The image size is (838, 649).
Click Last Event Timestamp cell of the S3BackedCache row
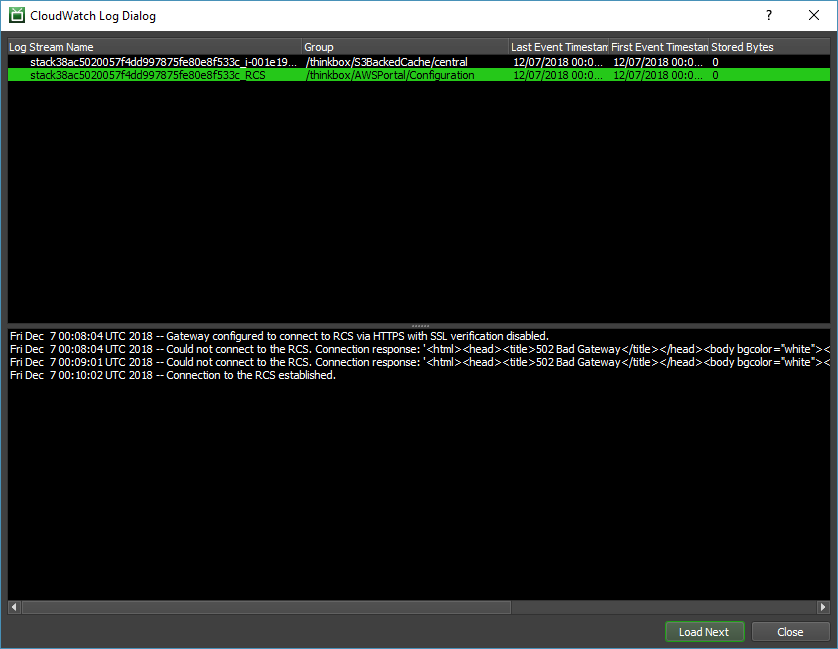point(558,62)
